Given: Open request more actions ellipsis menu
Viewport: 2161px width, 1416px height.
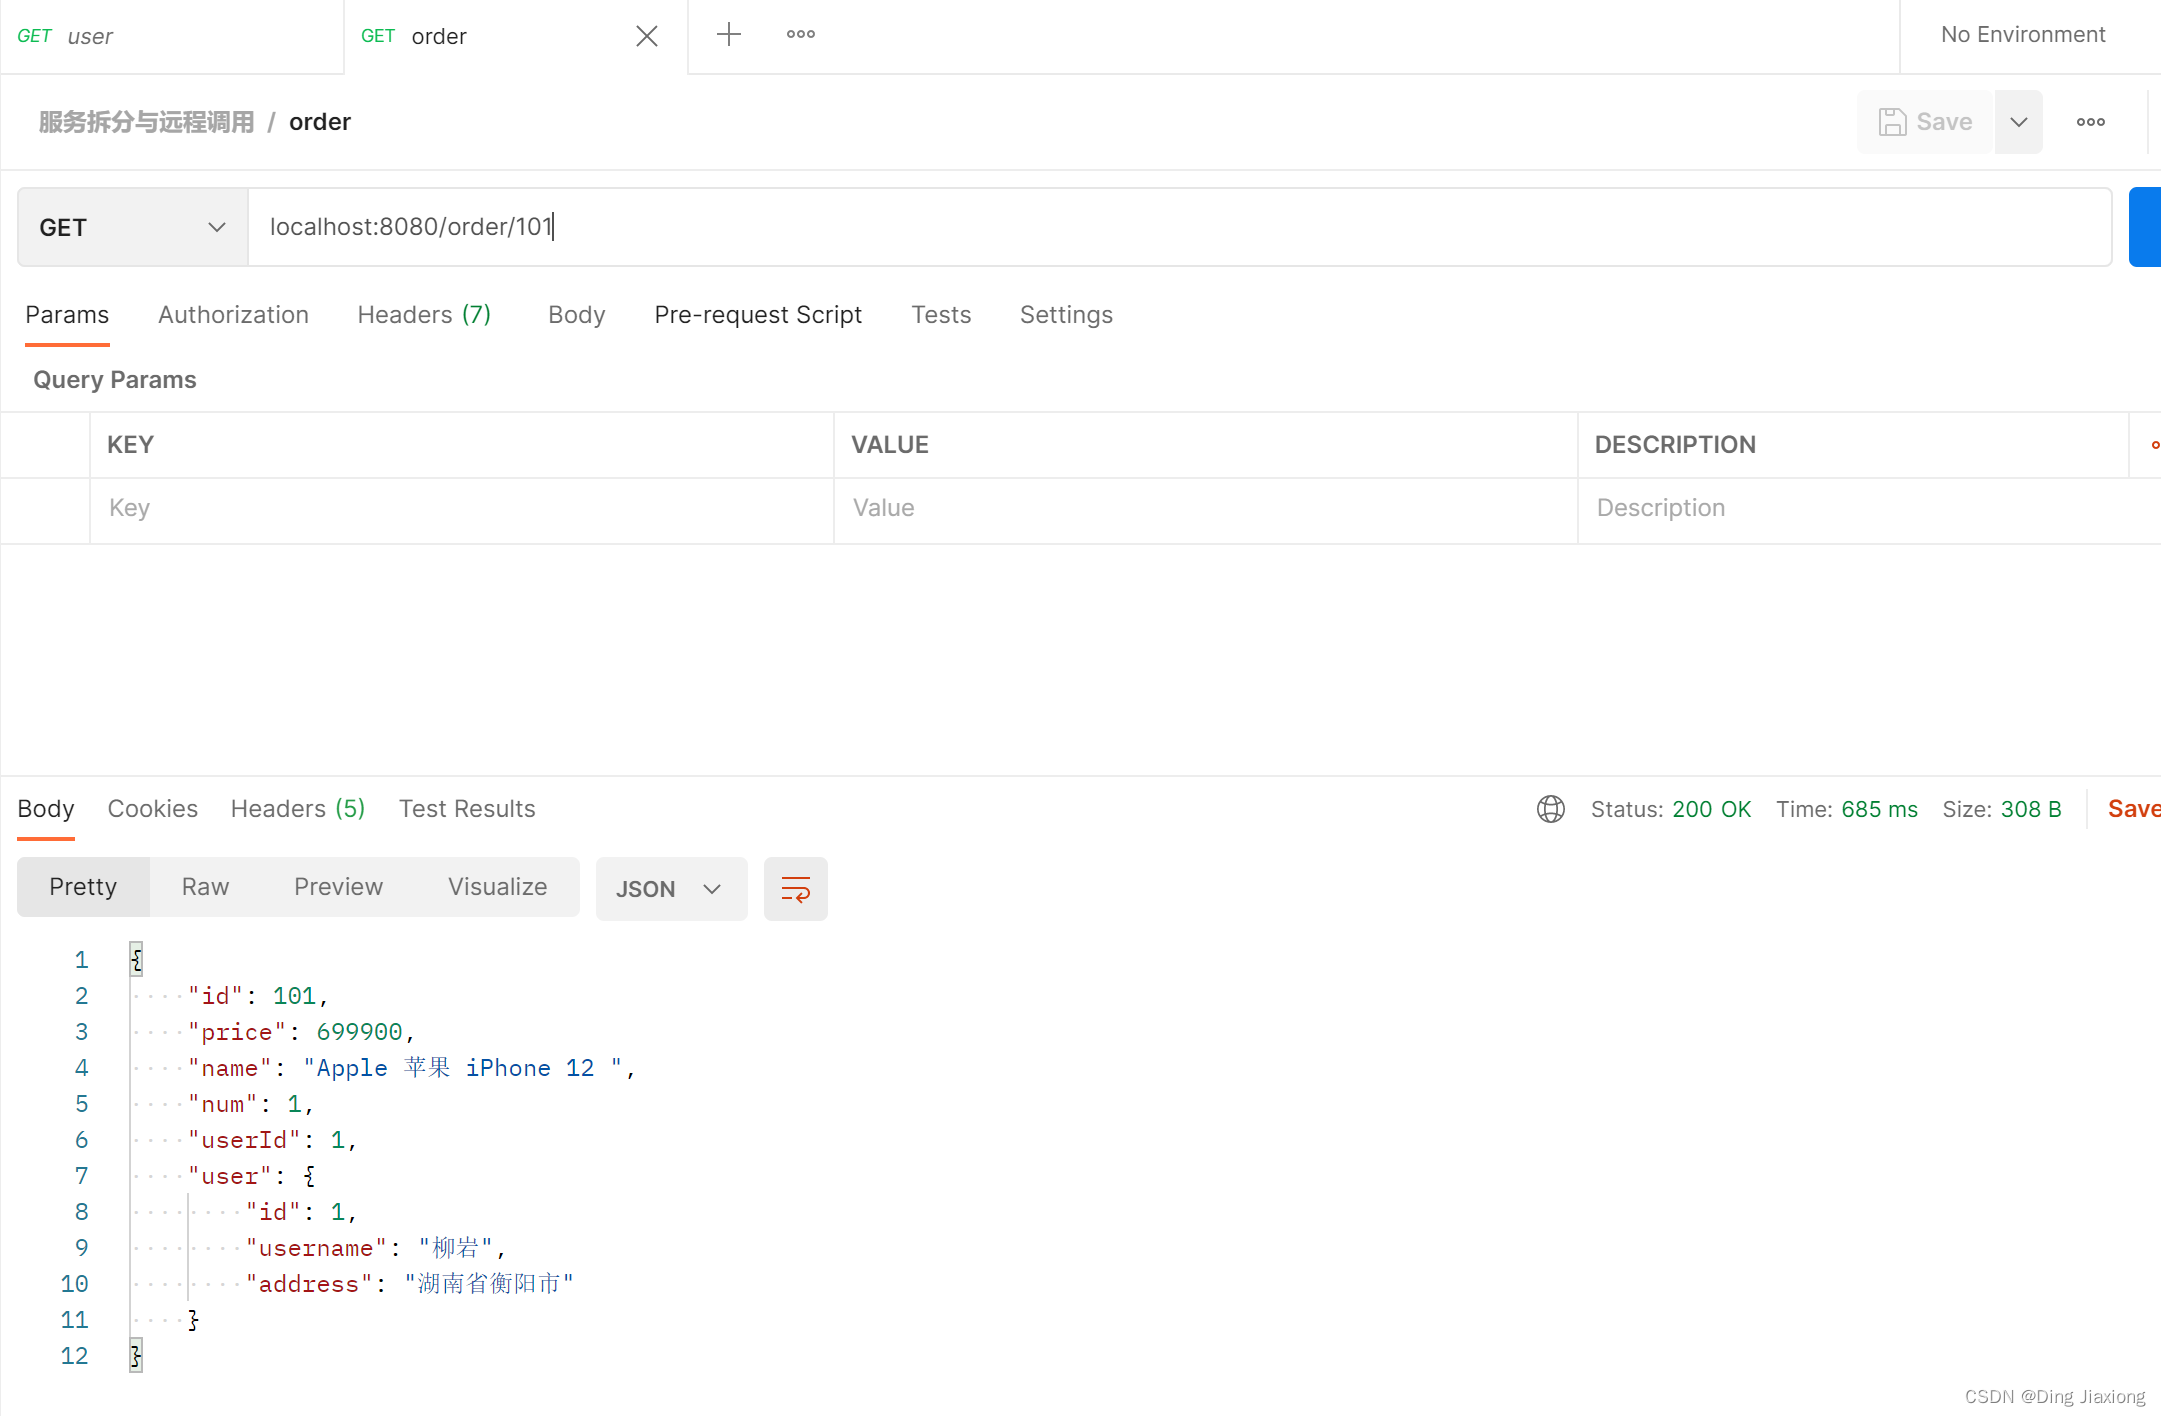Looking at the screenshot, I should point(2091,122).
